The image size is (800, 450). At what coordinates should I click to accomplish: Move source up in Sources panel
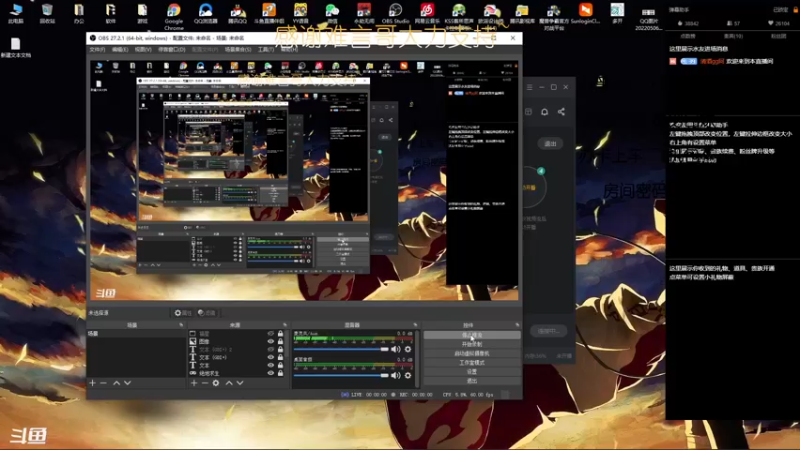229,383
